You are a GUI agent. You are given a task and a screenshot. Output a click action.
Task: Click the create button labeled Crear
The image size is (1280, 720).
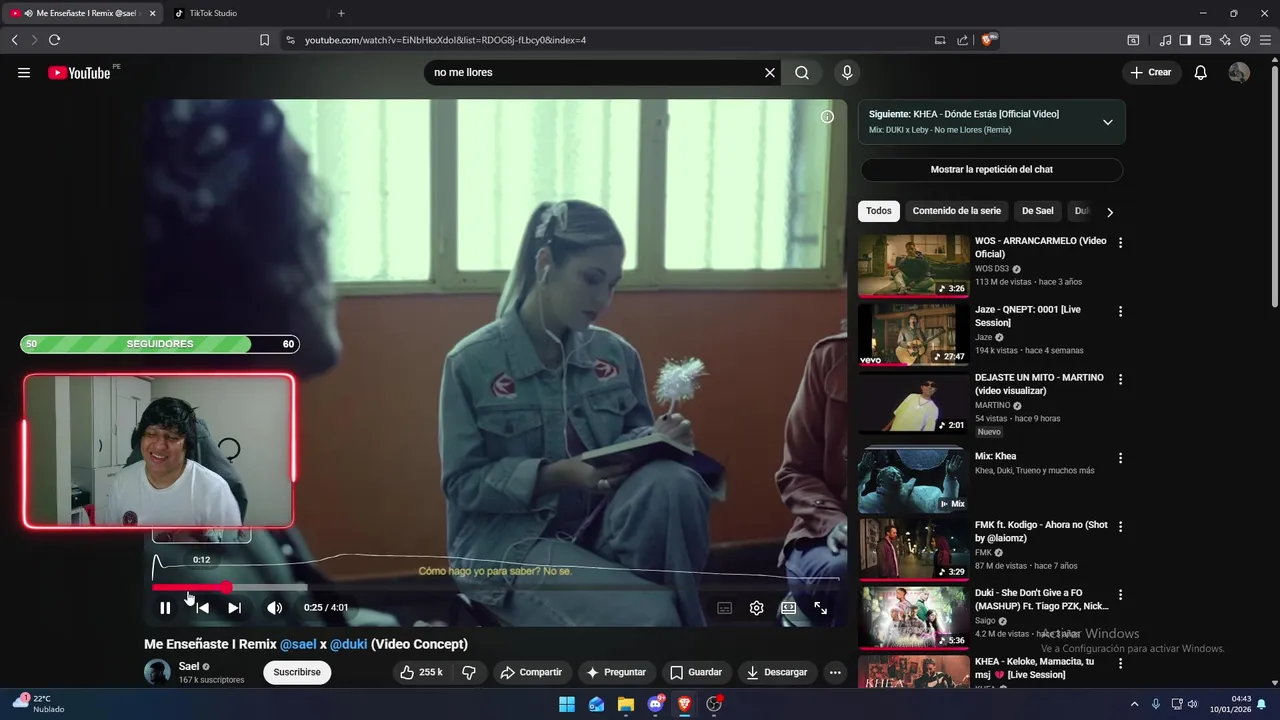tap(1150, 72)
